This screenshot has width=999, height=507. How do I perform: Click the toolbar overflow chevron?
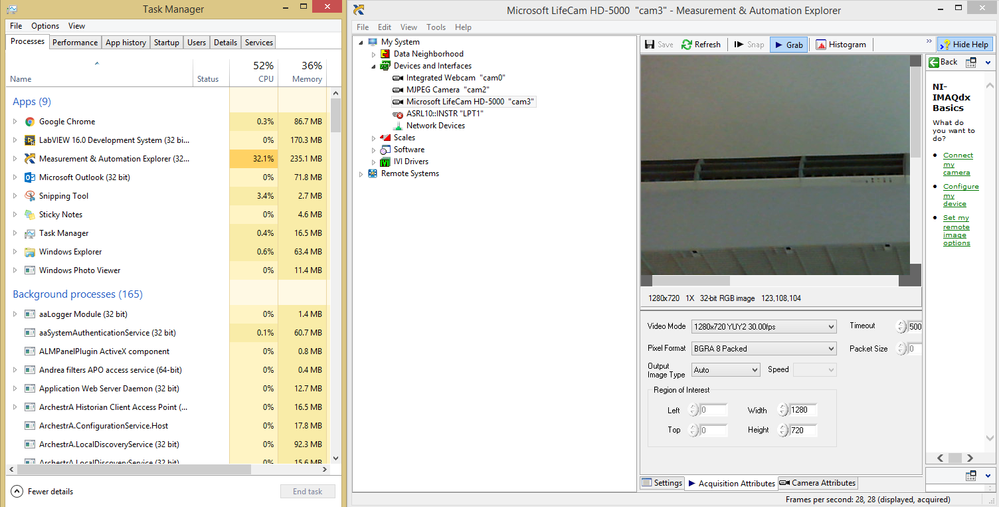[928, 43]
